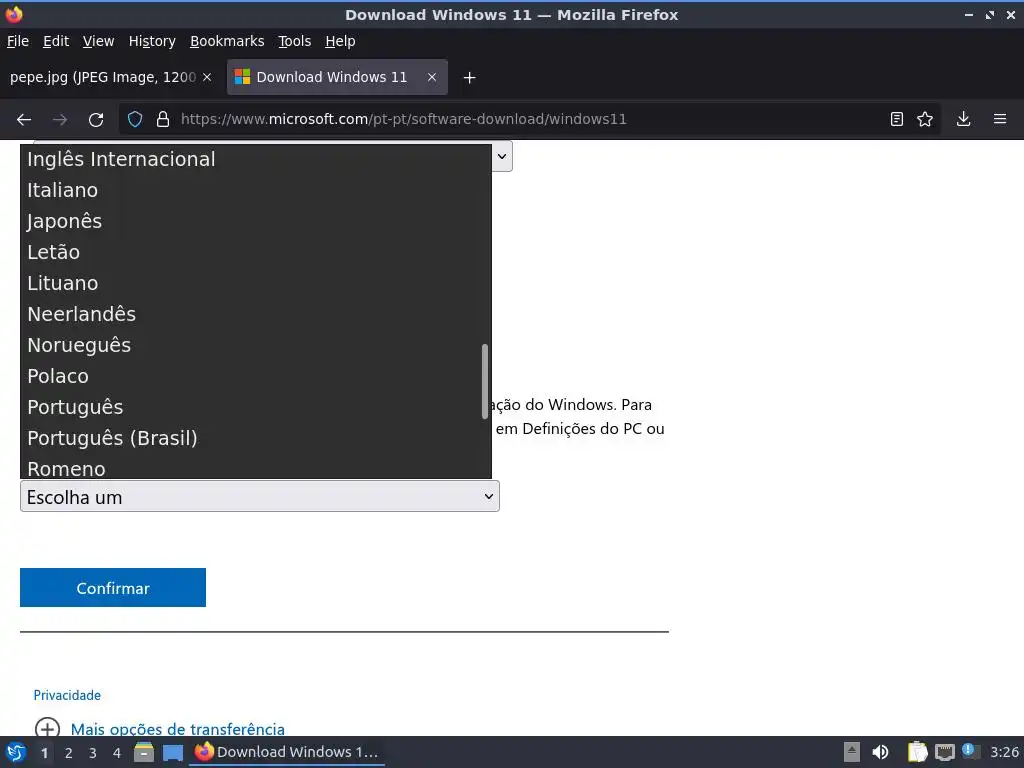Image resolution: width=1024 pixels, height=768 pixels.
Task: Open the File menu
Action: (x=18, y=41)
